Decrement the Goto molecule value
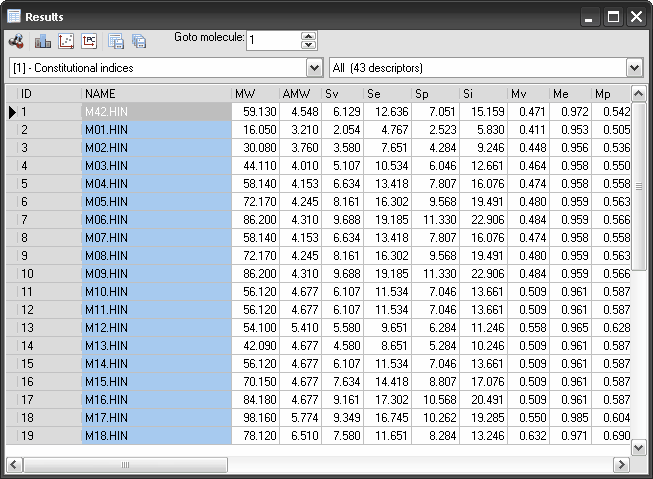 tap(308, 45)
